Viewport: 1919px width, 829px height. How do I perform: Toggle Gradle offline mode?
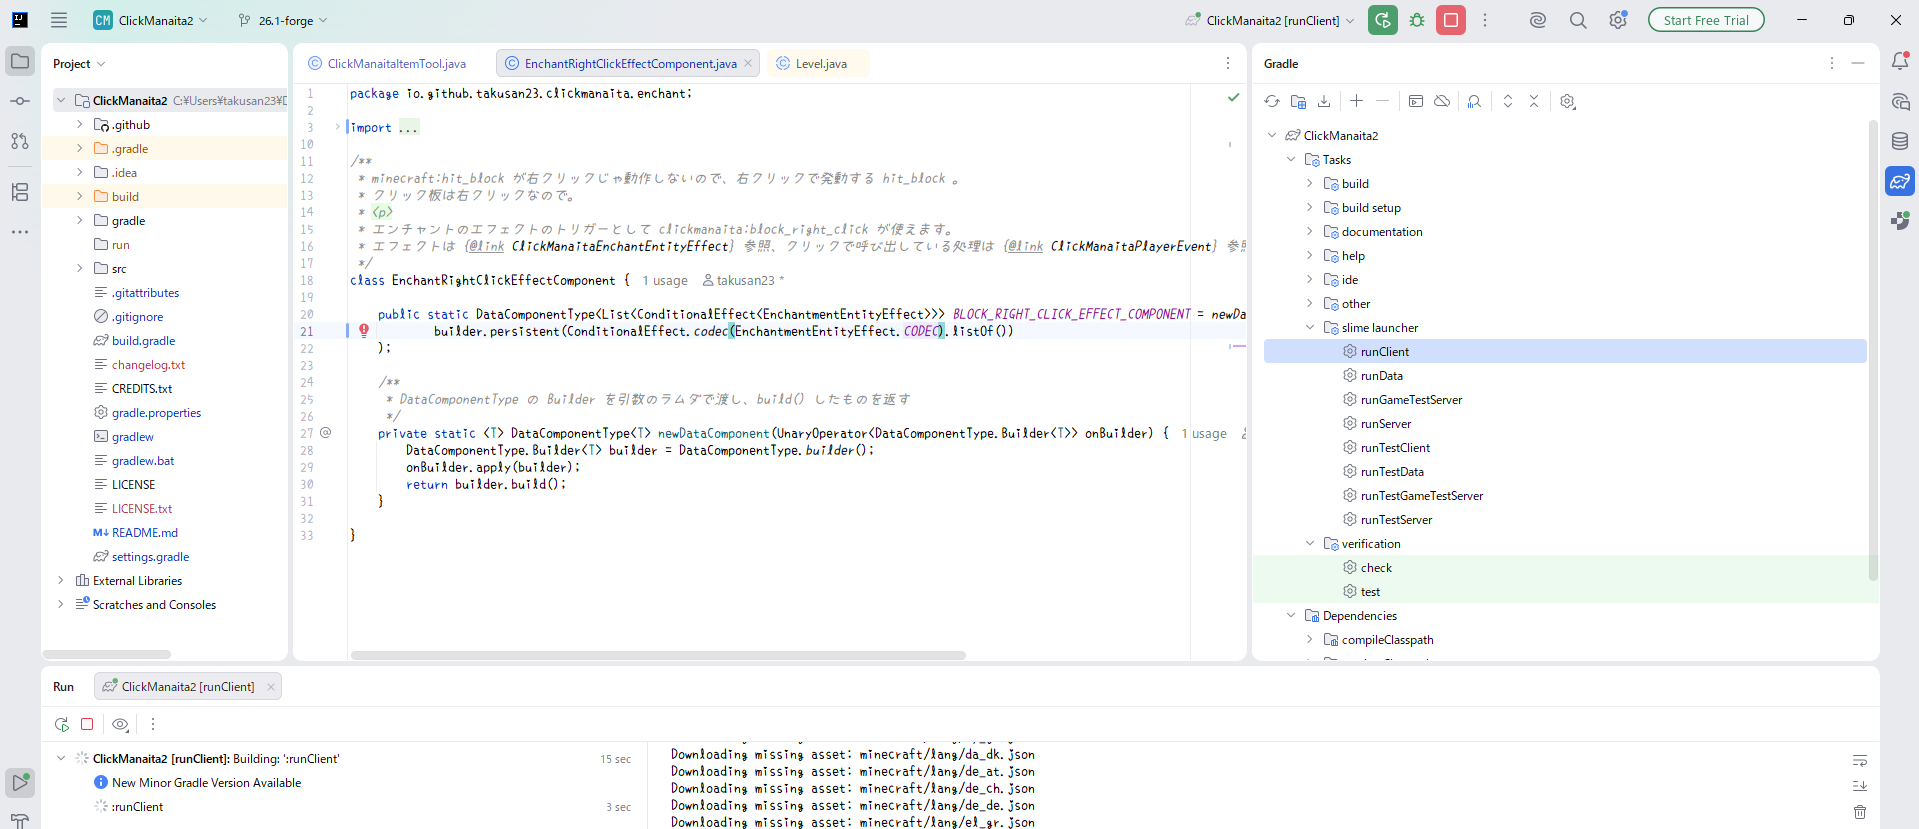(1442, 101)
